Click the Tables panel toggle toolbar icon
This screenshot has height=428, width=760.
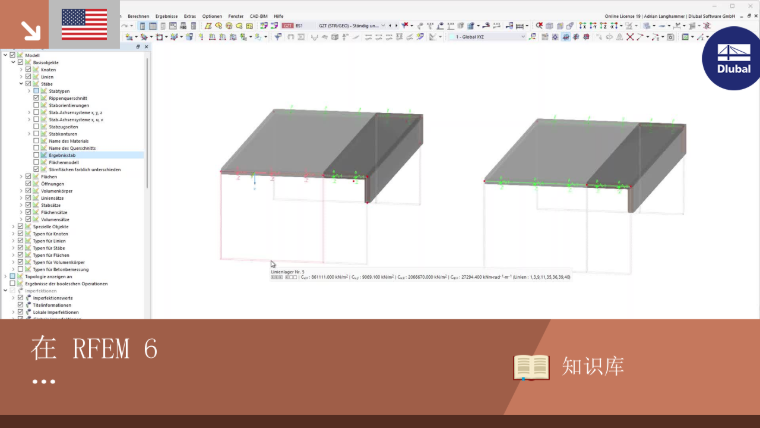click(x=153, y=26)
